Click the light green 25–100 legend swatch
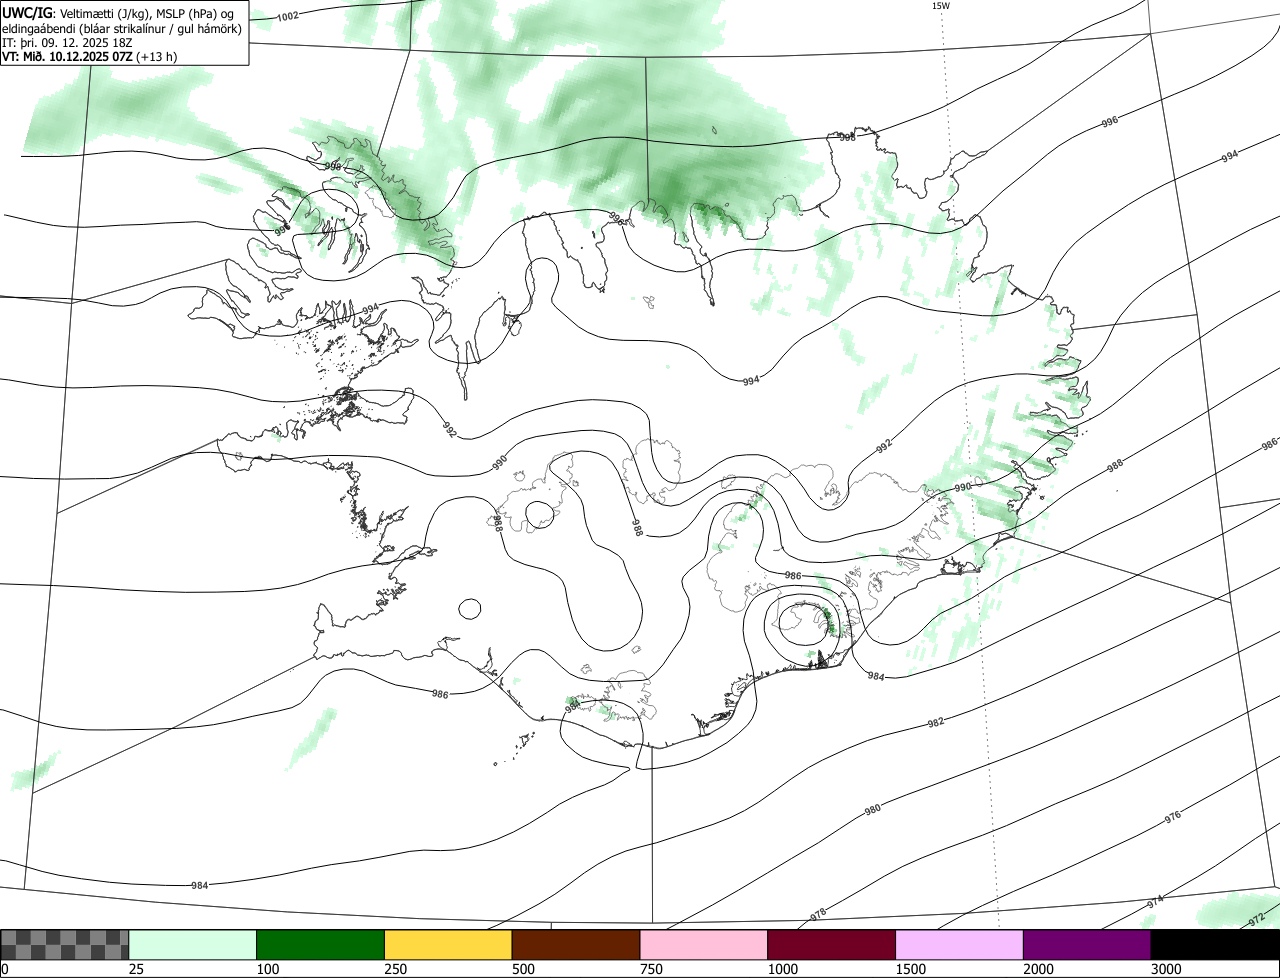The width and height of the screenshot is (1280, 978). click(x=193, y=945)
